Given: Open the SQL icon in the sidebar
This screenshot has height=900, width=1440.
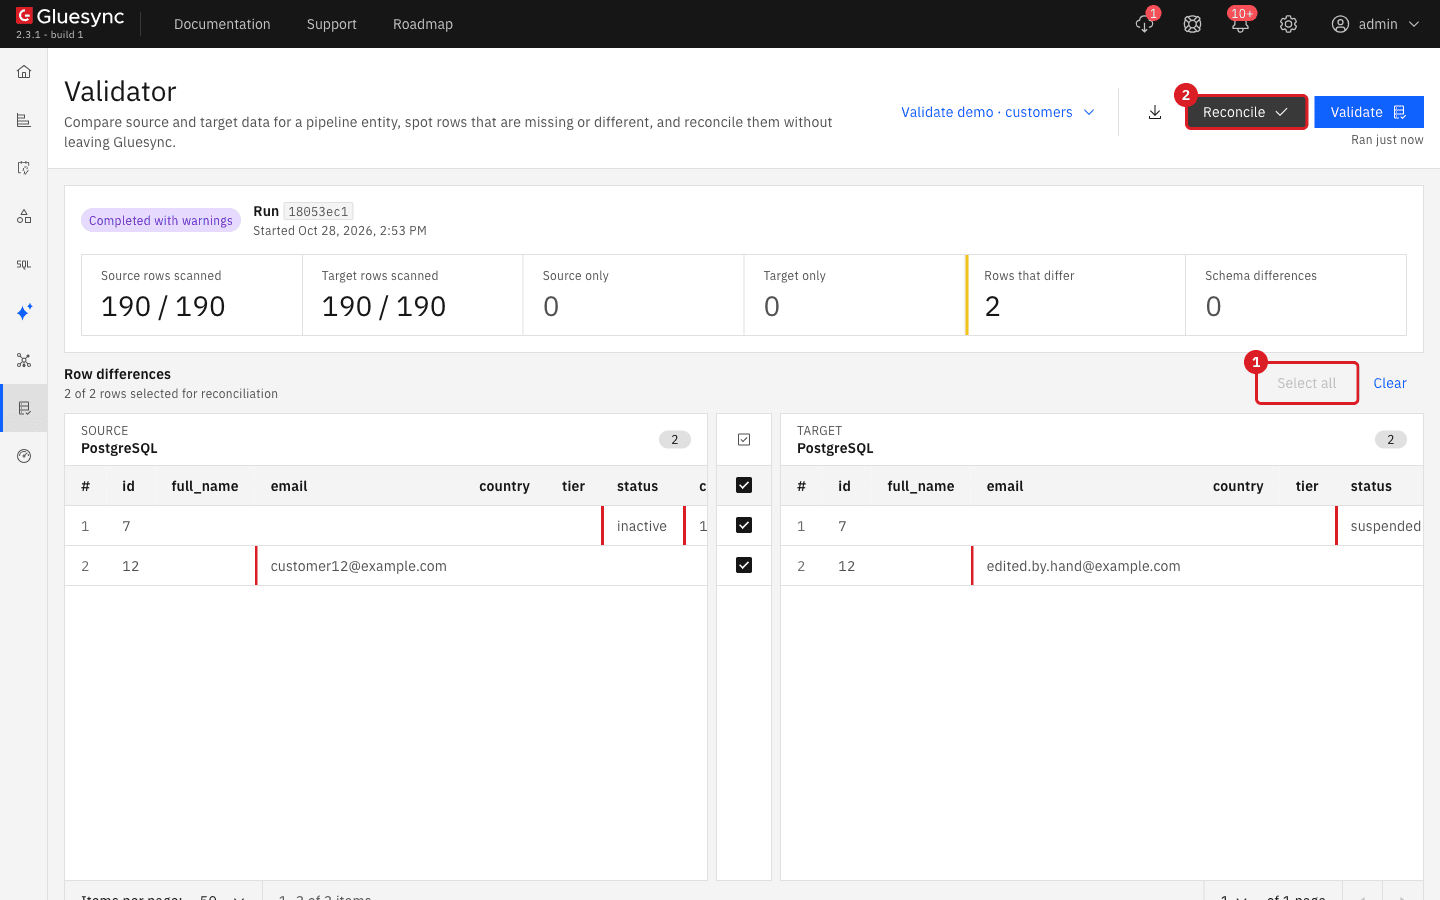Looking at the screenshot, I should [24, 264].
